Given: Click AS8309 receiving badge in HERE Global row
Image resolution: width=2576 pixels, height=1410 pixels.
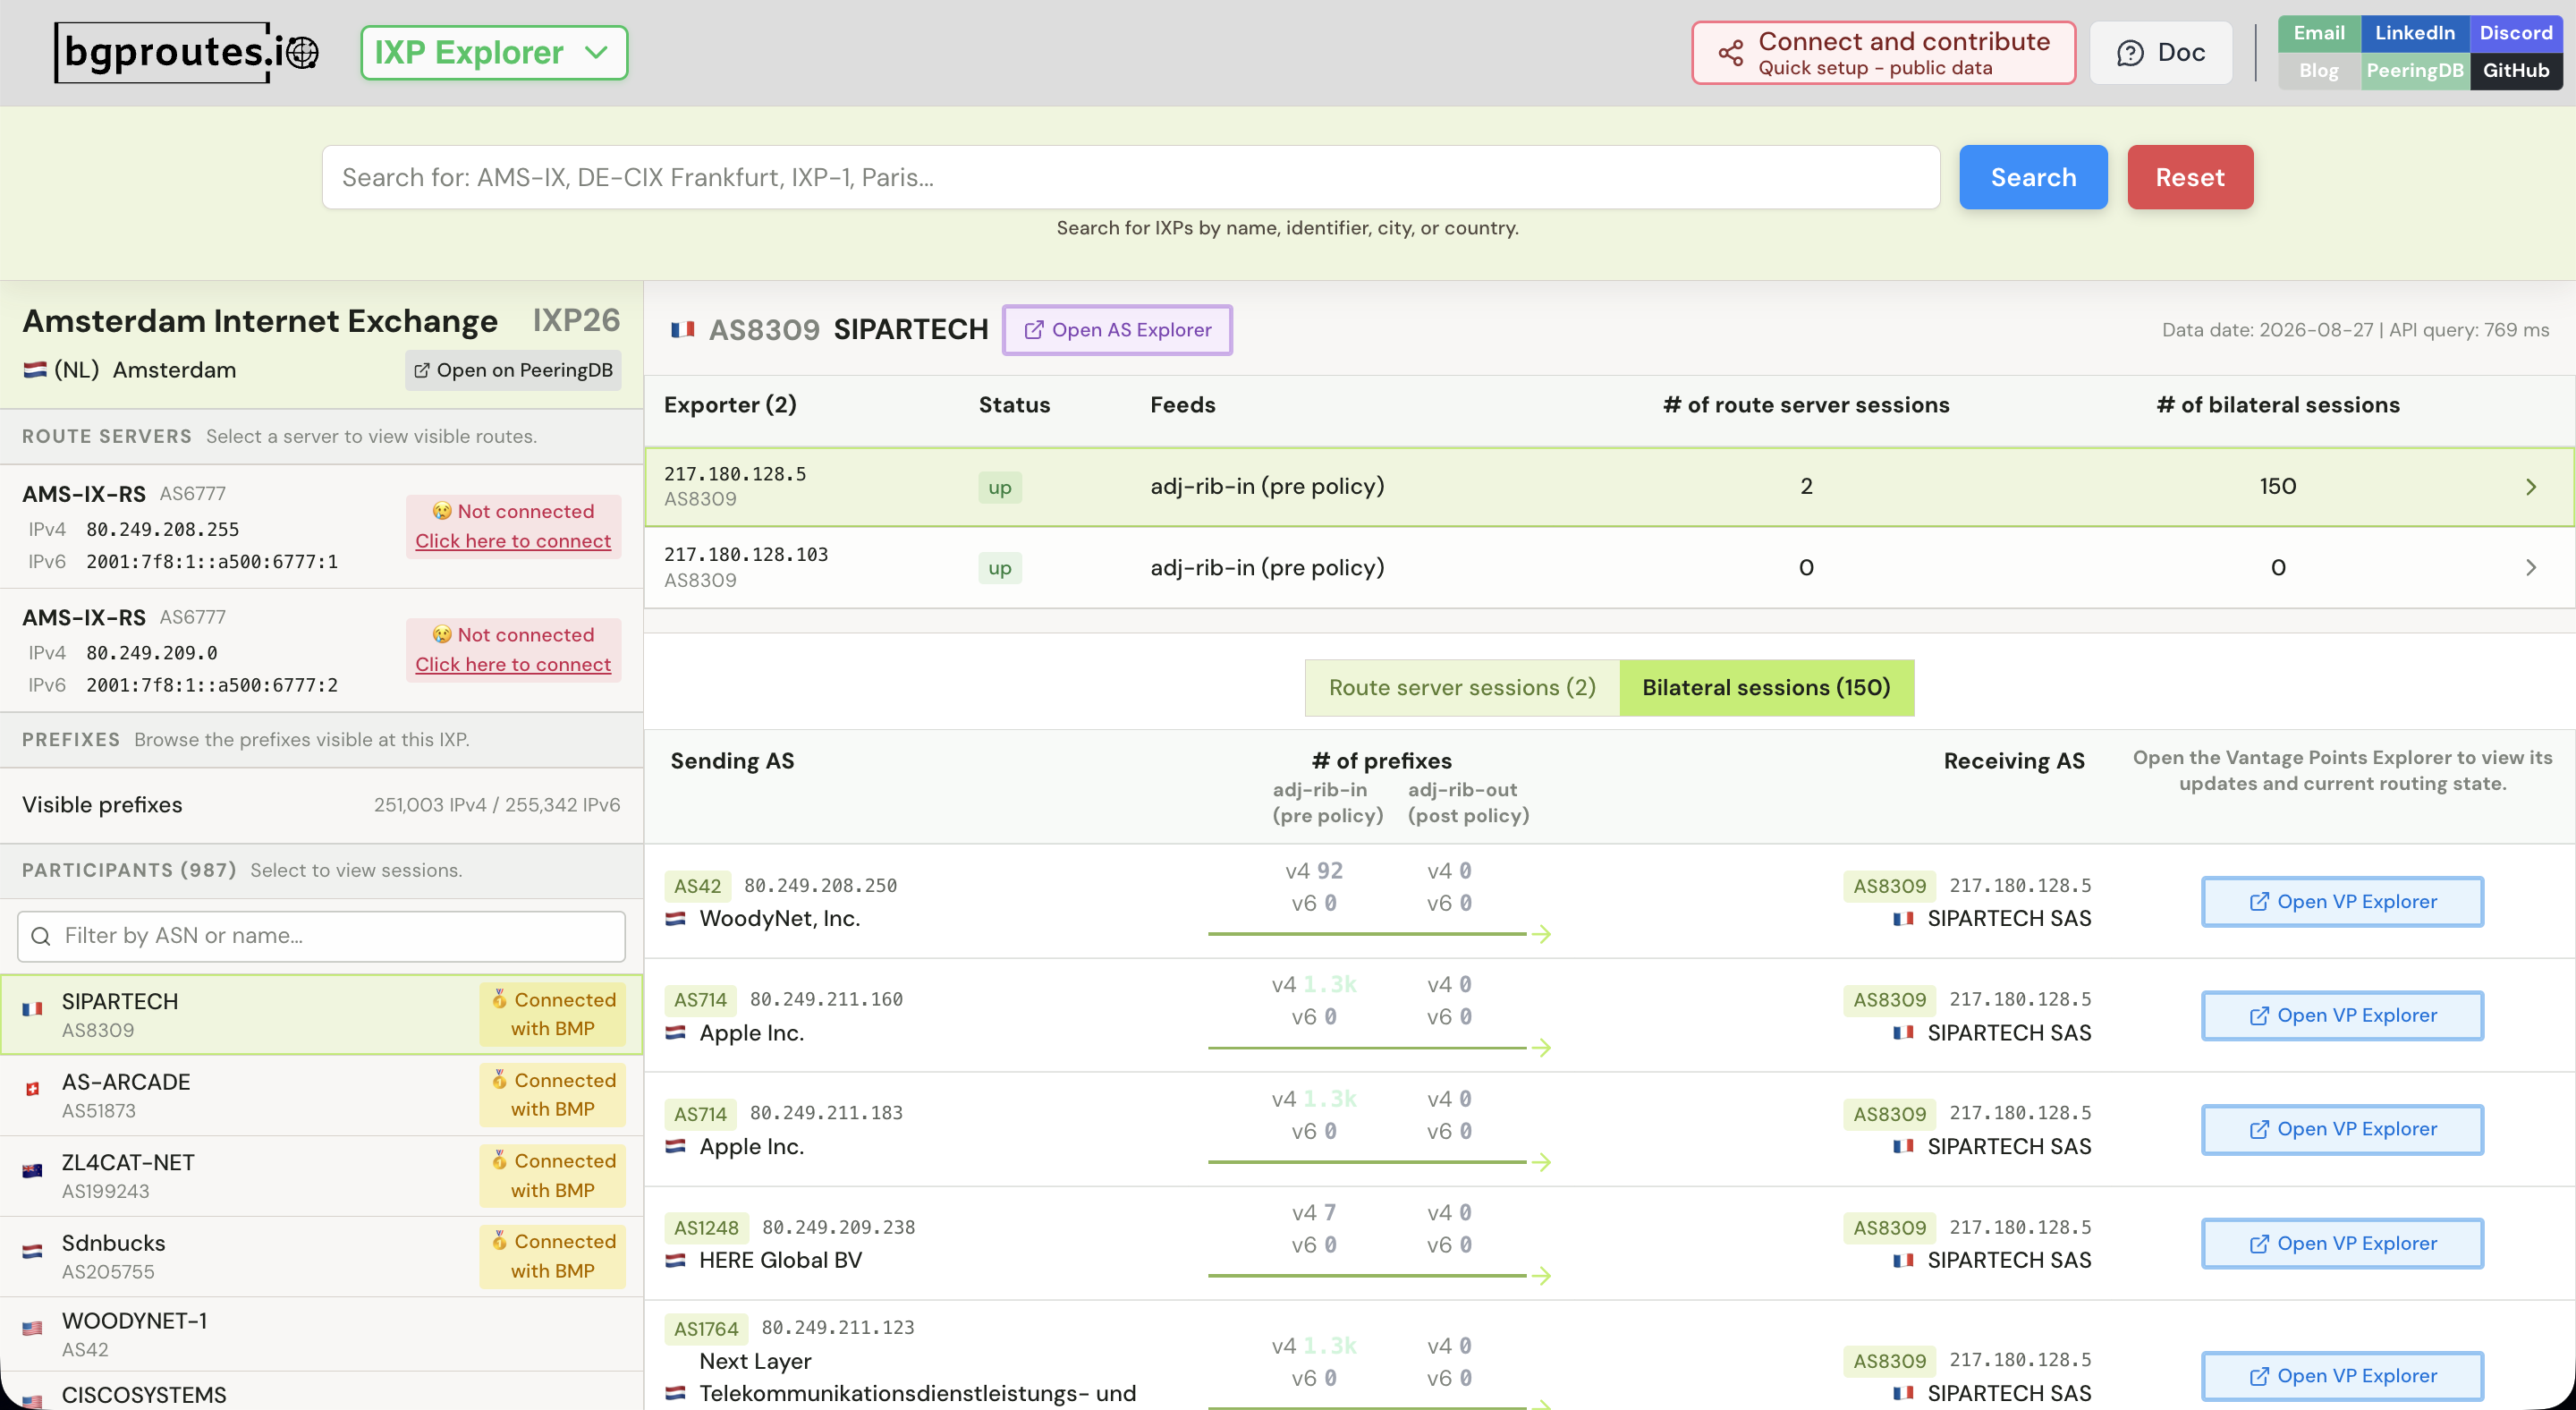Looking at the screenshot, I should [x=1889, y=1228].
